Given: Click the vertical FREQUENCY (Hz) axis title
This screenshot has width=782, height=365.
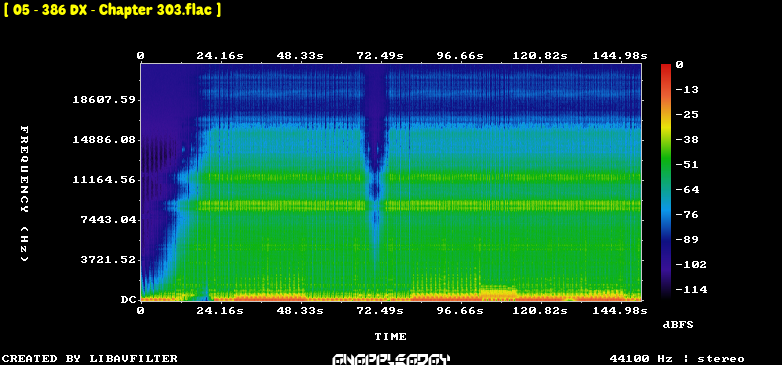Looking at the screenshot, I should point(24,193).
